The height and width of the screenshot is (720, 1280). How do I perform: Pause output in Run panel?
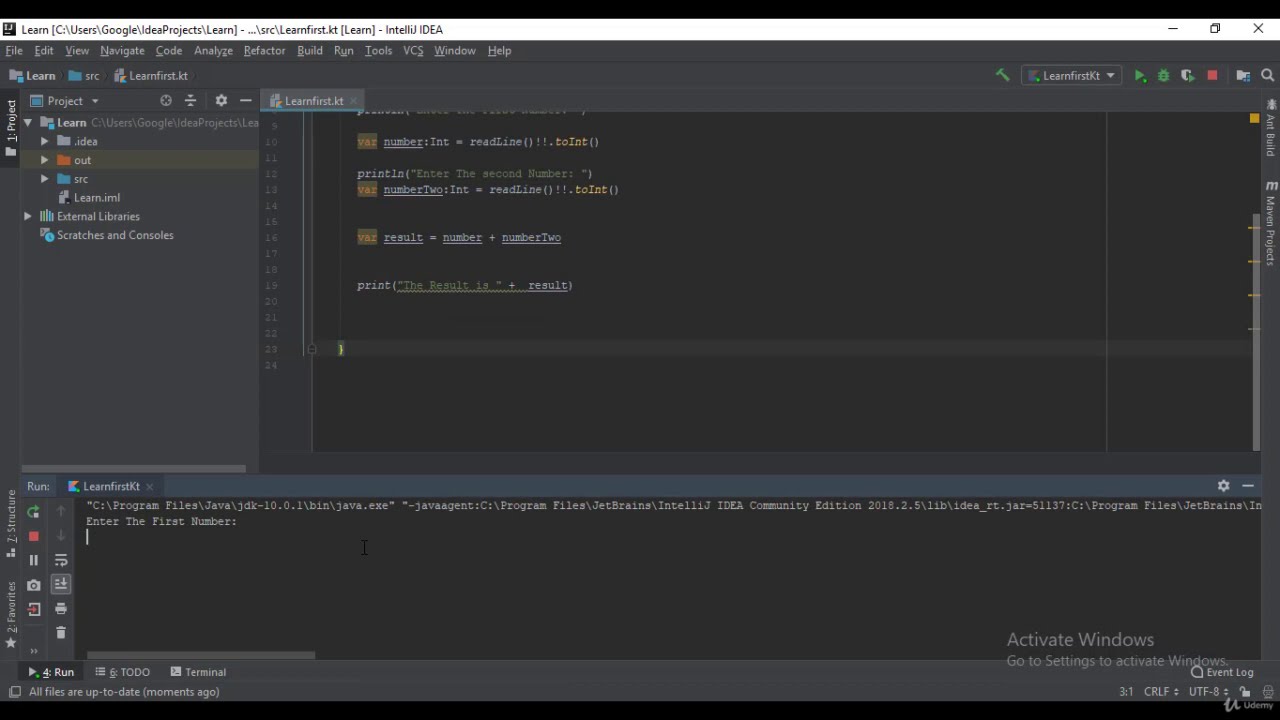33,560
